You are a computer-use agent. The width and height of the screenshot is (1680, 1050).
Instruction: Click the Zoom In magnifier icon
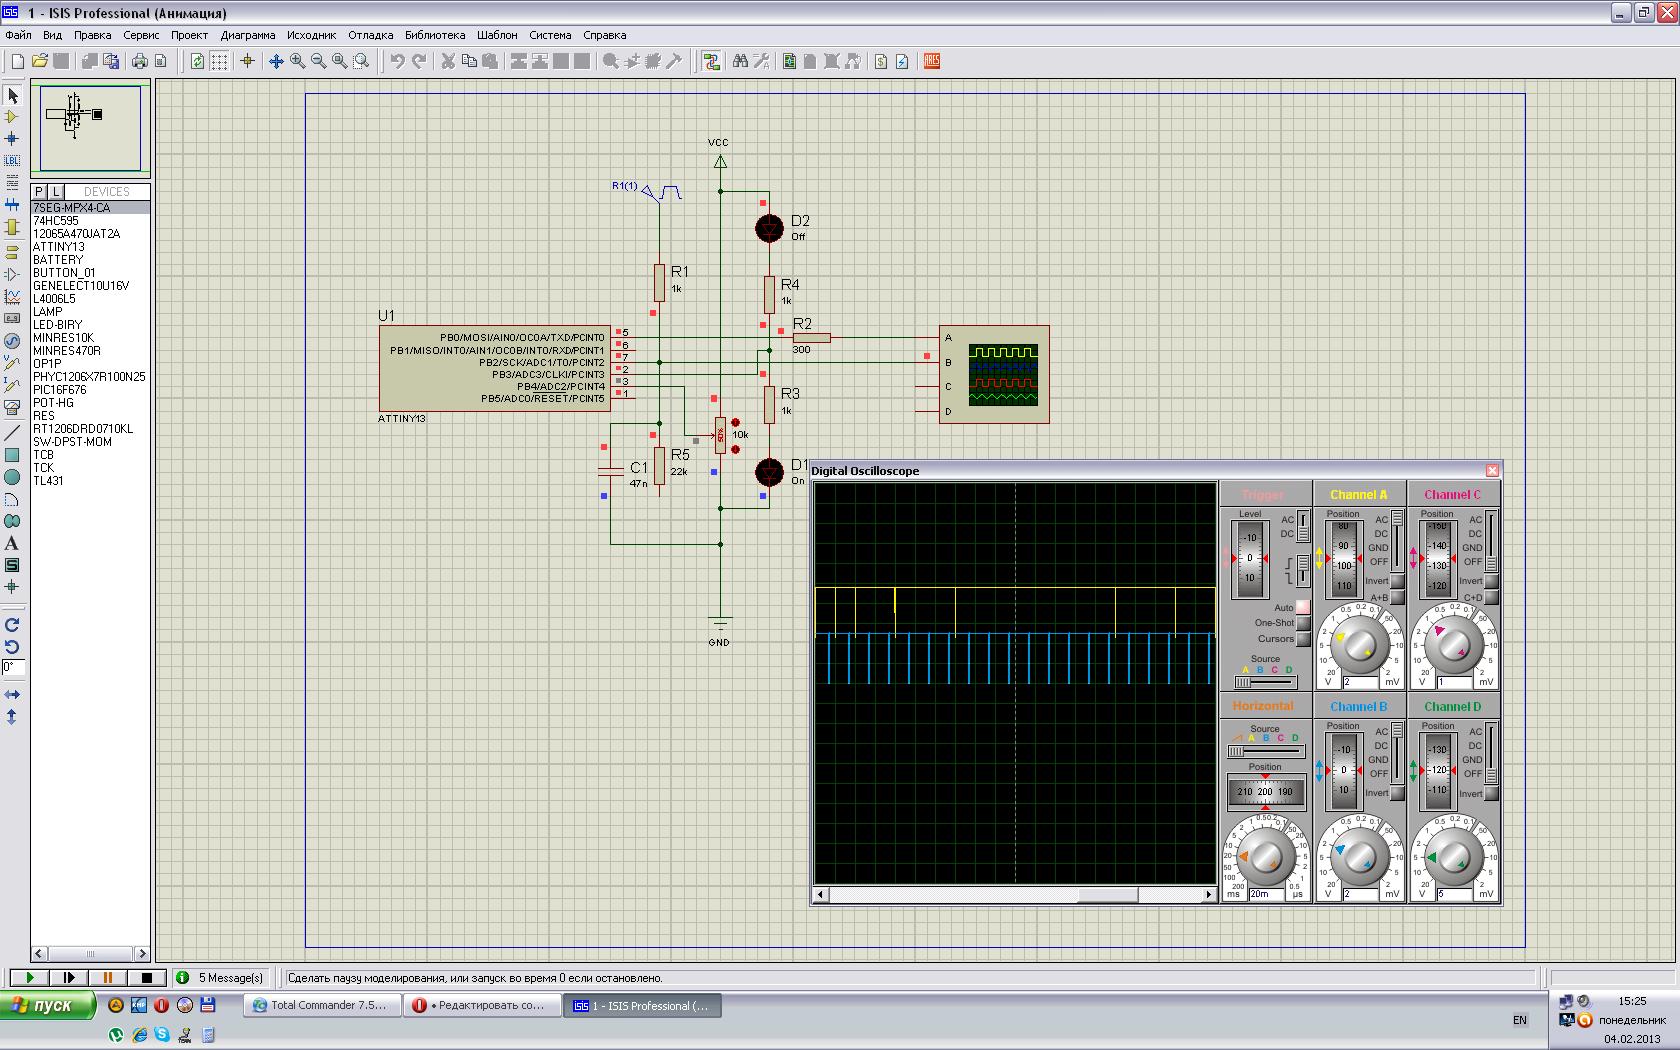click(x=297, y=61)
